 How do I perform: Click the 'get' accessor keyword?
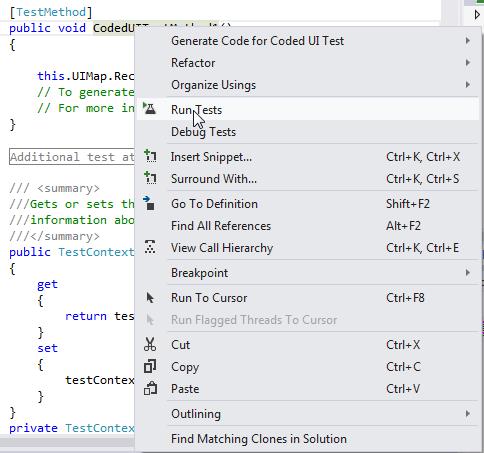coord(47,284)
